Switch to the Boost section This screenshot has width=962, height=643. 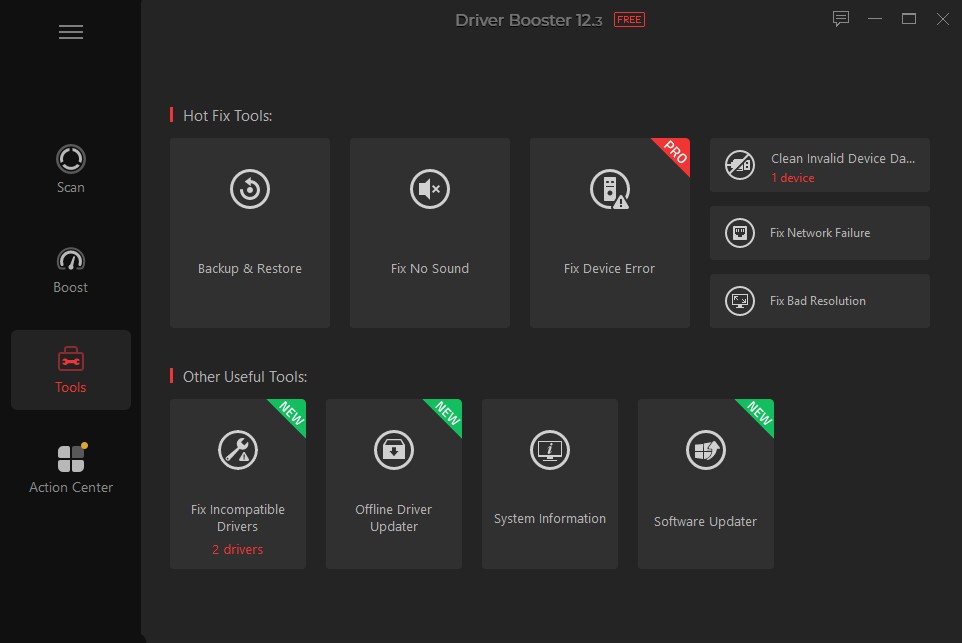coord(70,269)
